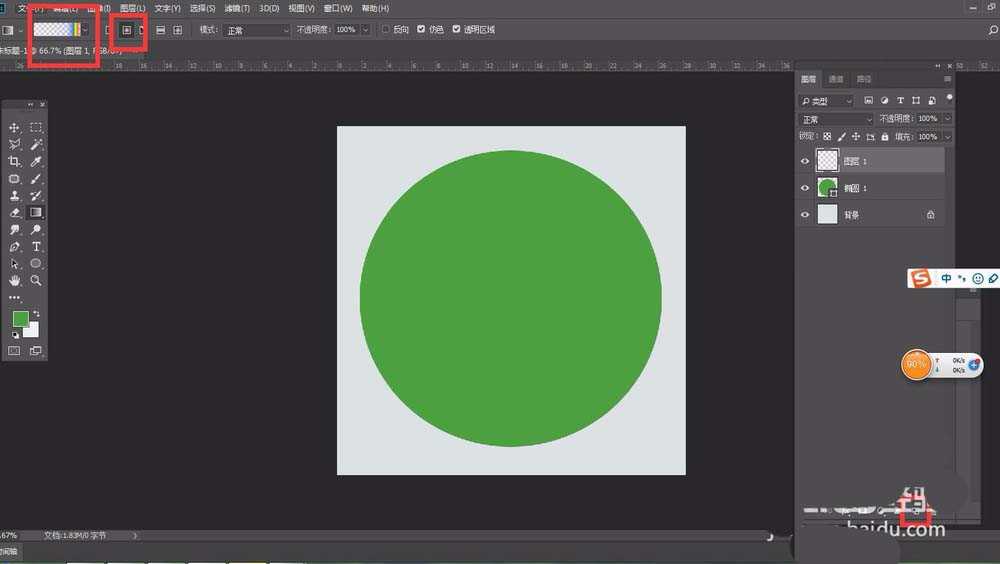
Task: Select the Gradient tool
Action: pyautogui.click(x=36, y=213)
